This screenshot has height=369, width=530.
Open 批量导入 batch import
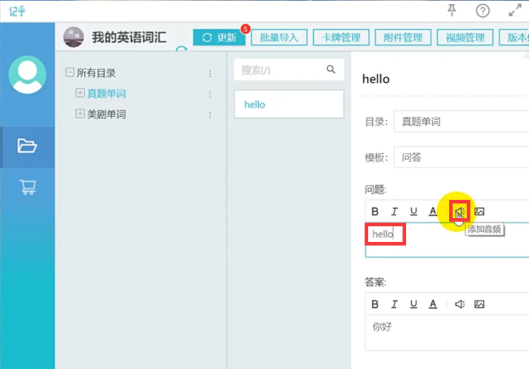(x=279, y=38)
